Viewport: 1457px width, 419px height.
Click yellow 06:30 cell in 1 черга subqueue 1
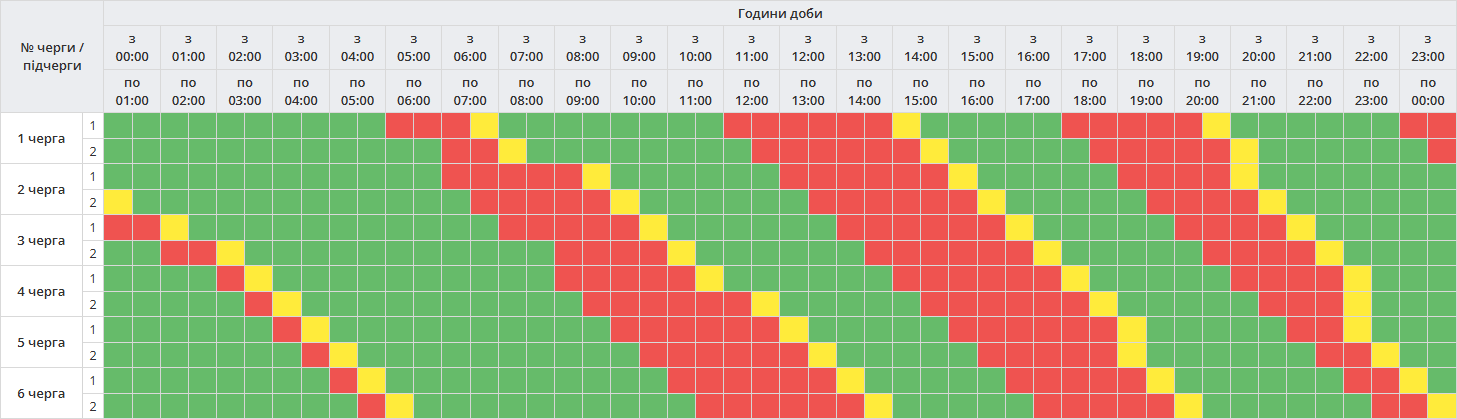(x=485, y=126)
